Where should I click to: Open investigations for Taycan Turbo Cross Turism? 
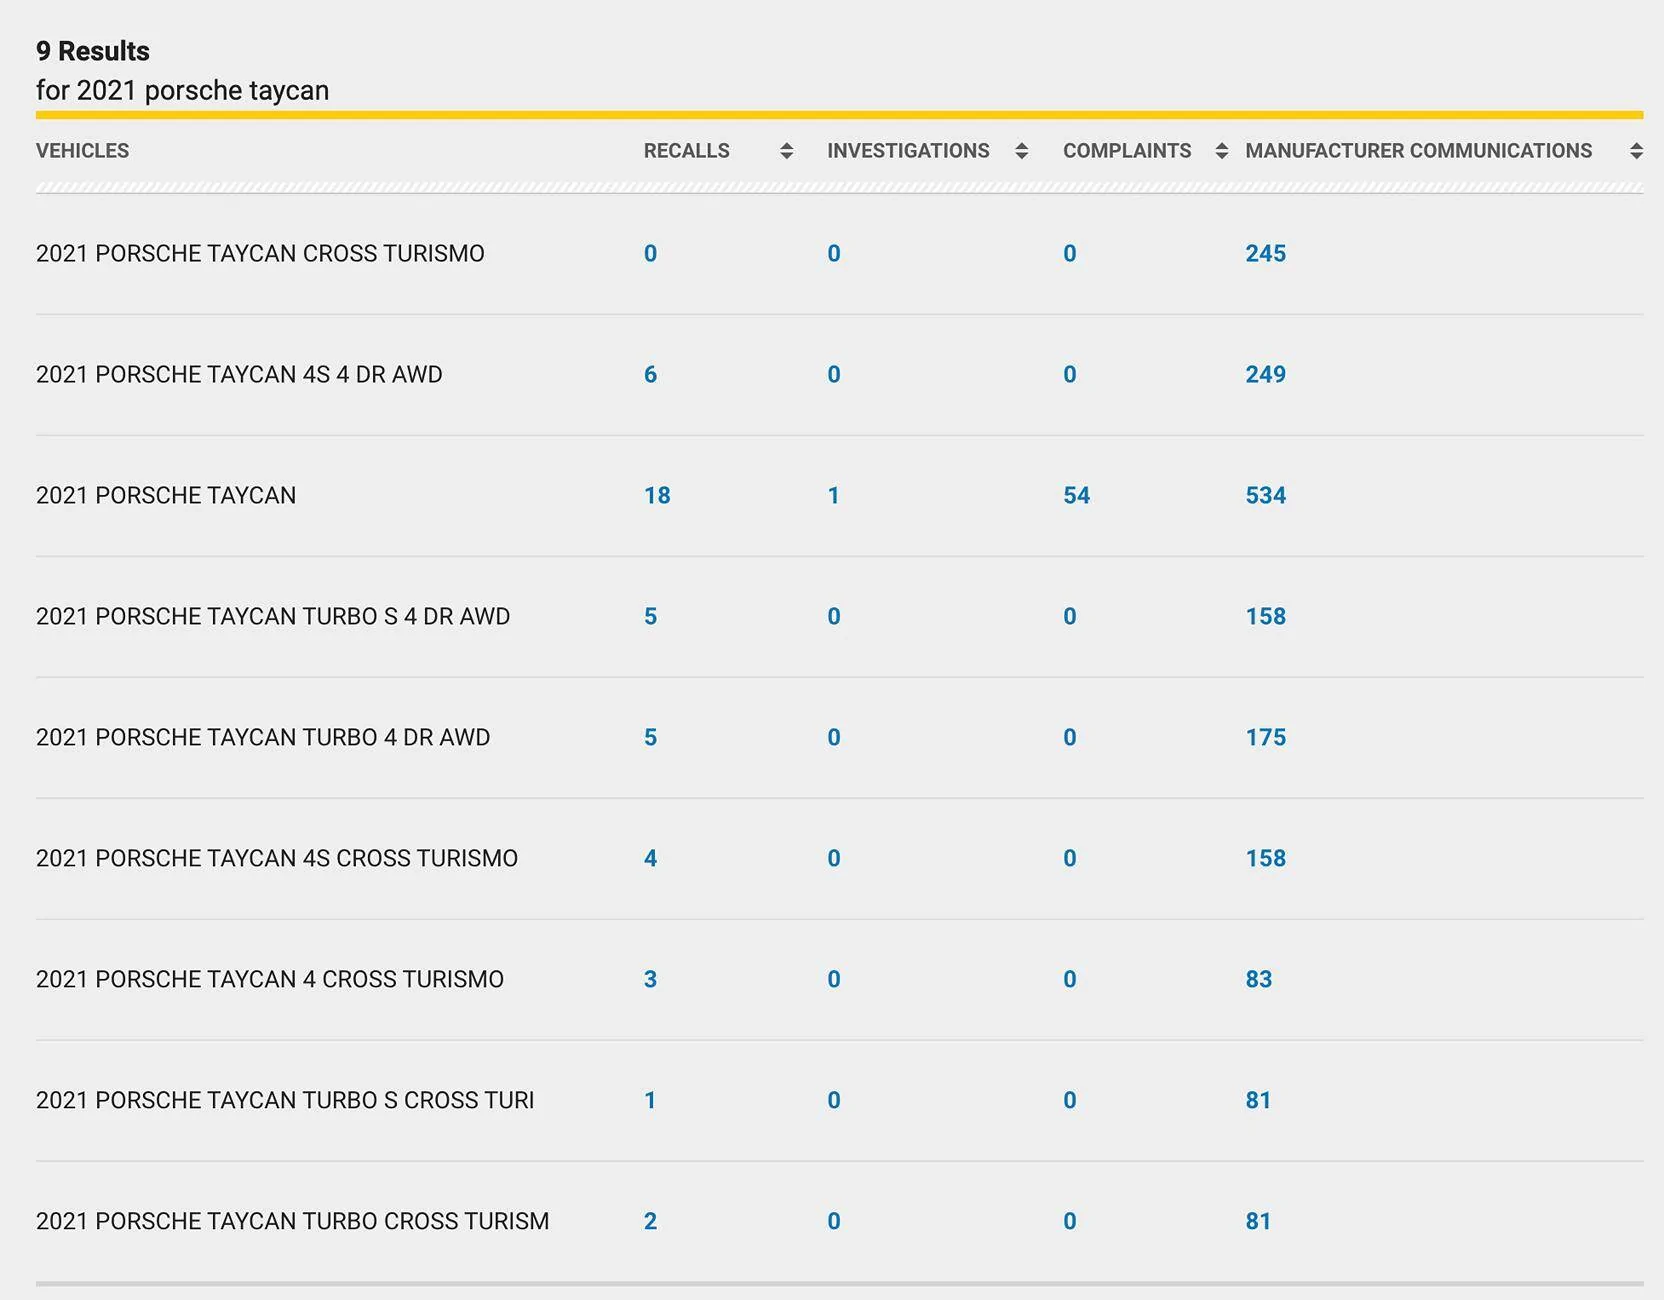tap(834, 1222)
